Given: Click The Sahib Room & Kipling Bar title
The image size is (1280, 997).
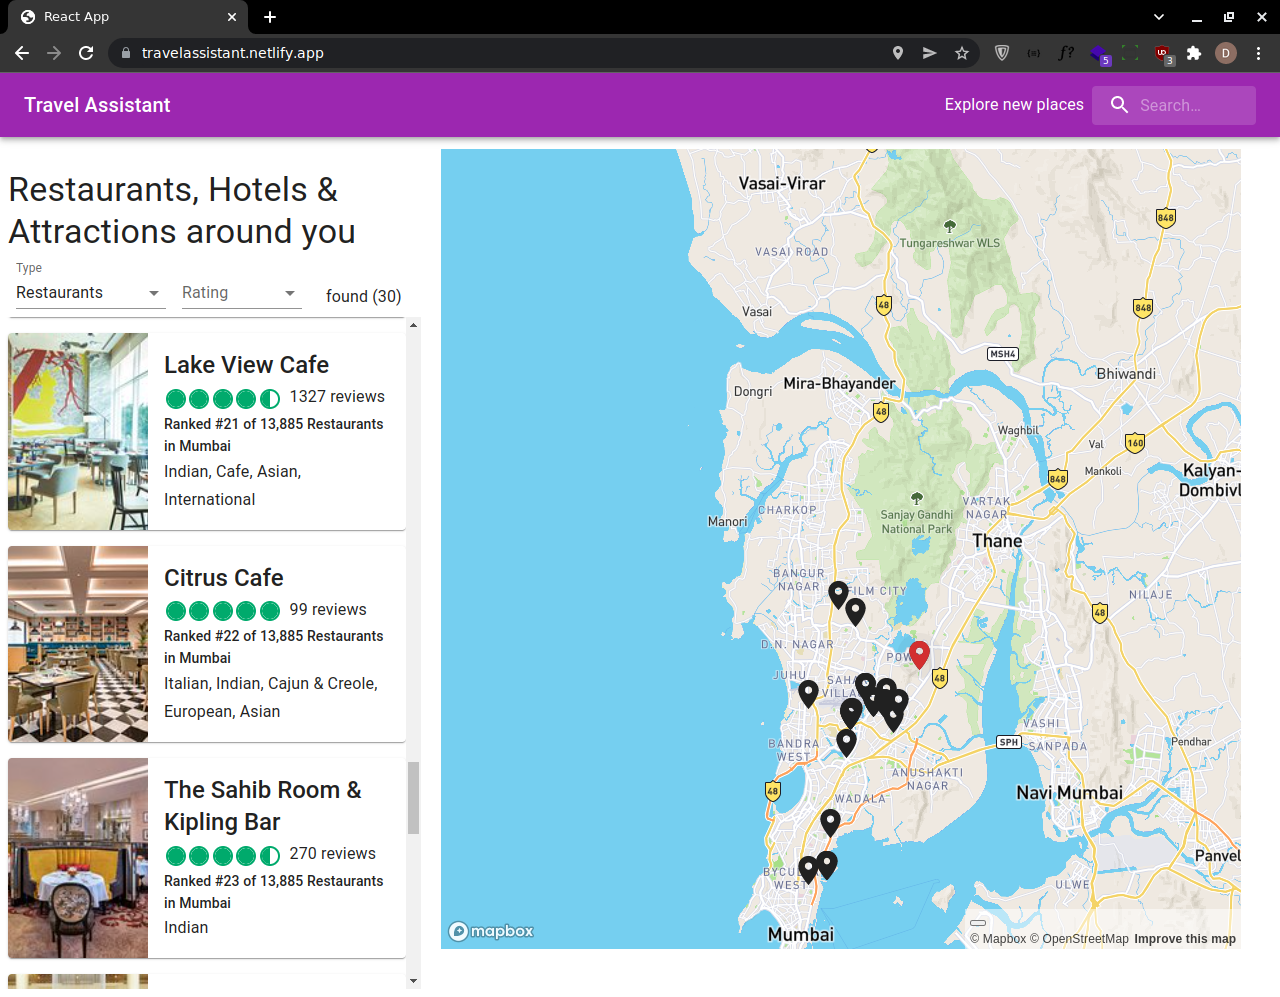Looking at the screenshot, I should (x=263, y=806).
